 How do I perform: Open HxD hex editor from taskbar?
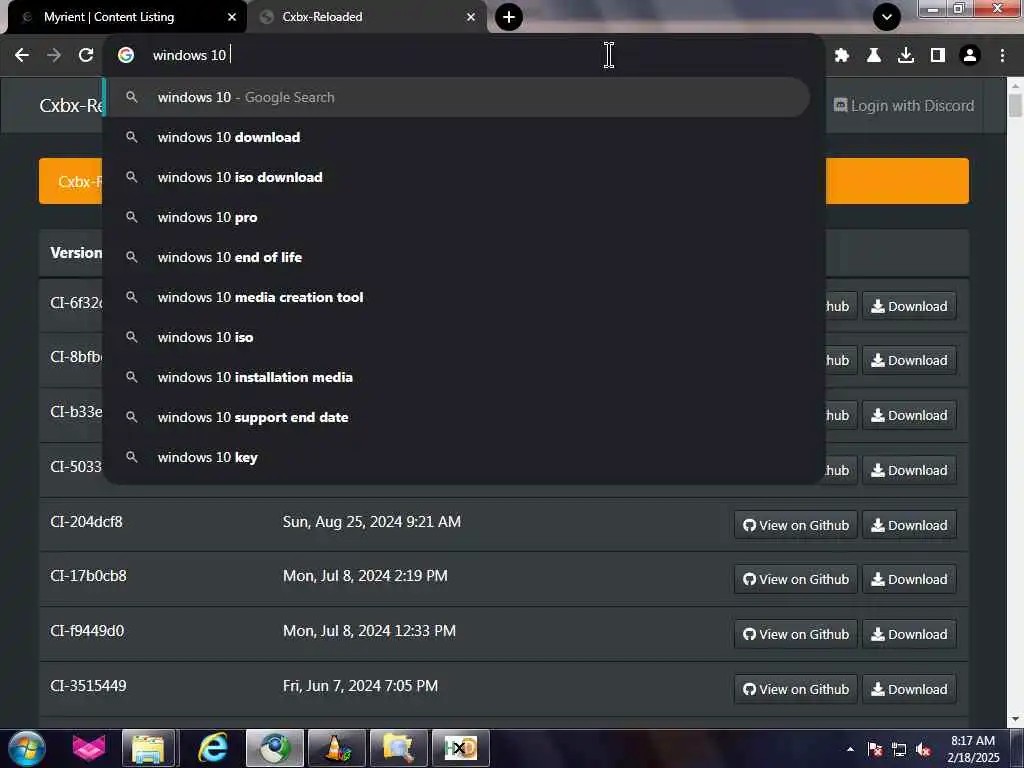[x=461, y=748]
